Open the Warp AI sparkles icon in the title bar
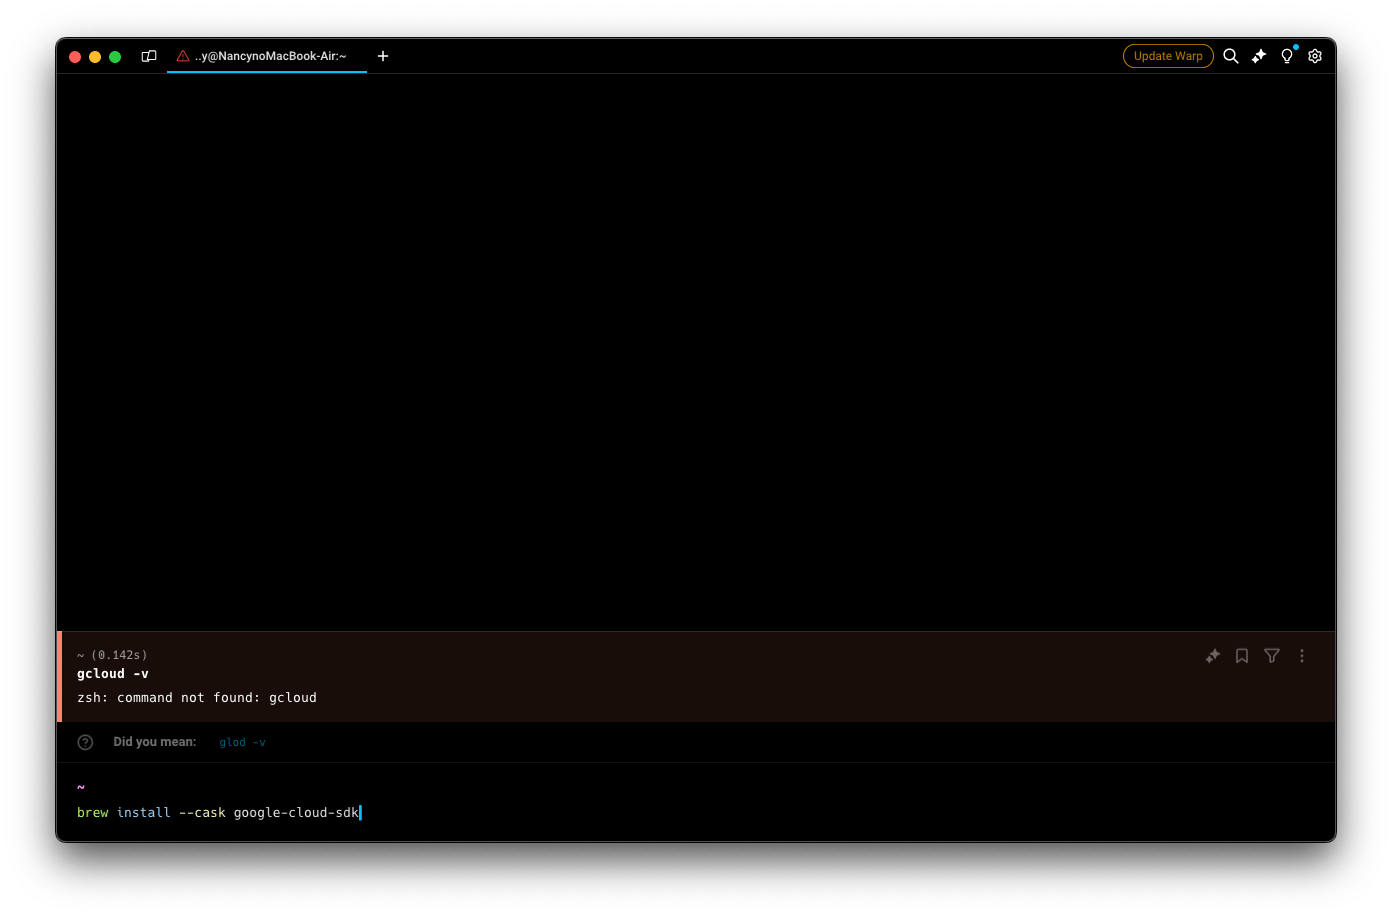This screenshot has height=916, width=1392. [1259, 56]
